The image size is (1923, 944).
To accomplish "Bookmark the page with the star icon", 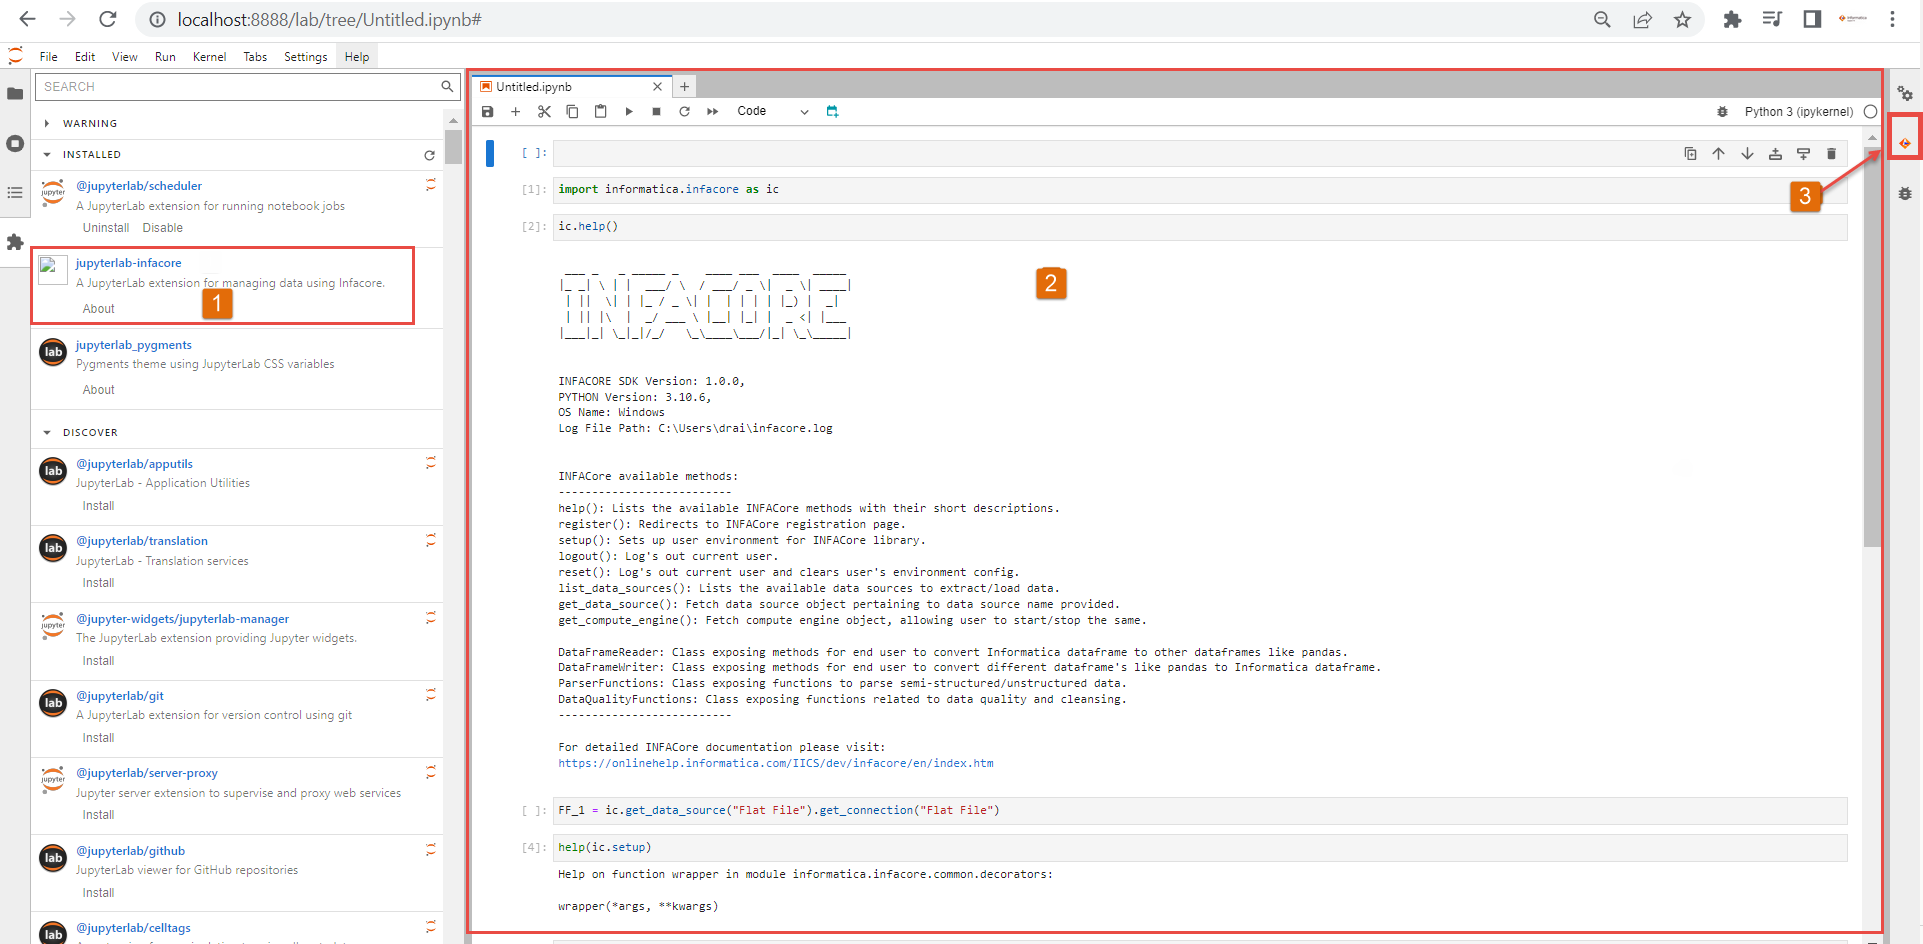I will click(x=1682, y=20).
